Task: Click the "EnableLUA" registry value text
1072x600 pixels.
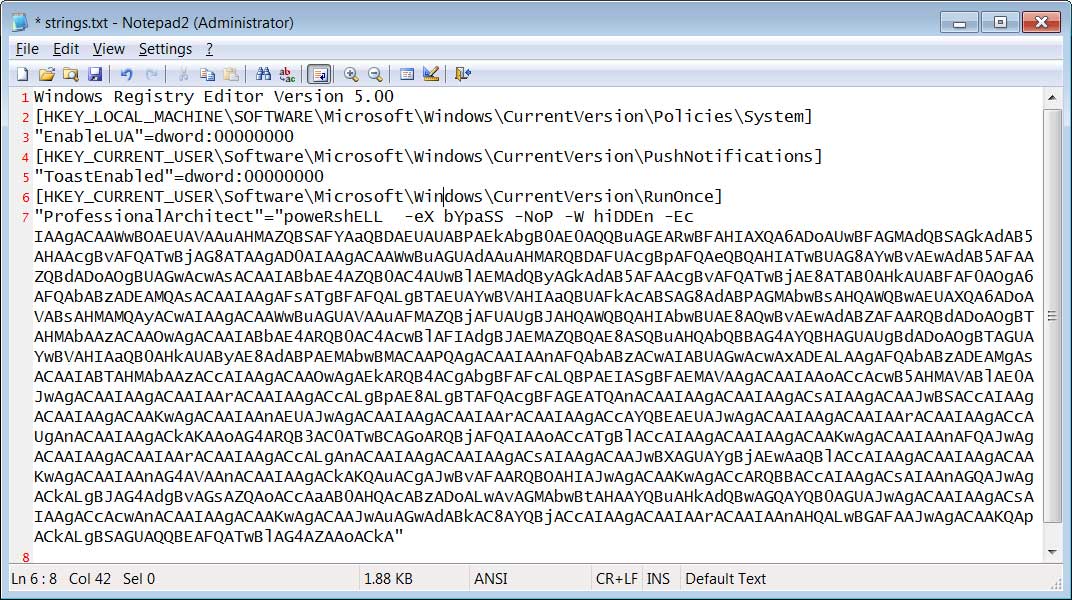Action: (x=164, y=137)
